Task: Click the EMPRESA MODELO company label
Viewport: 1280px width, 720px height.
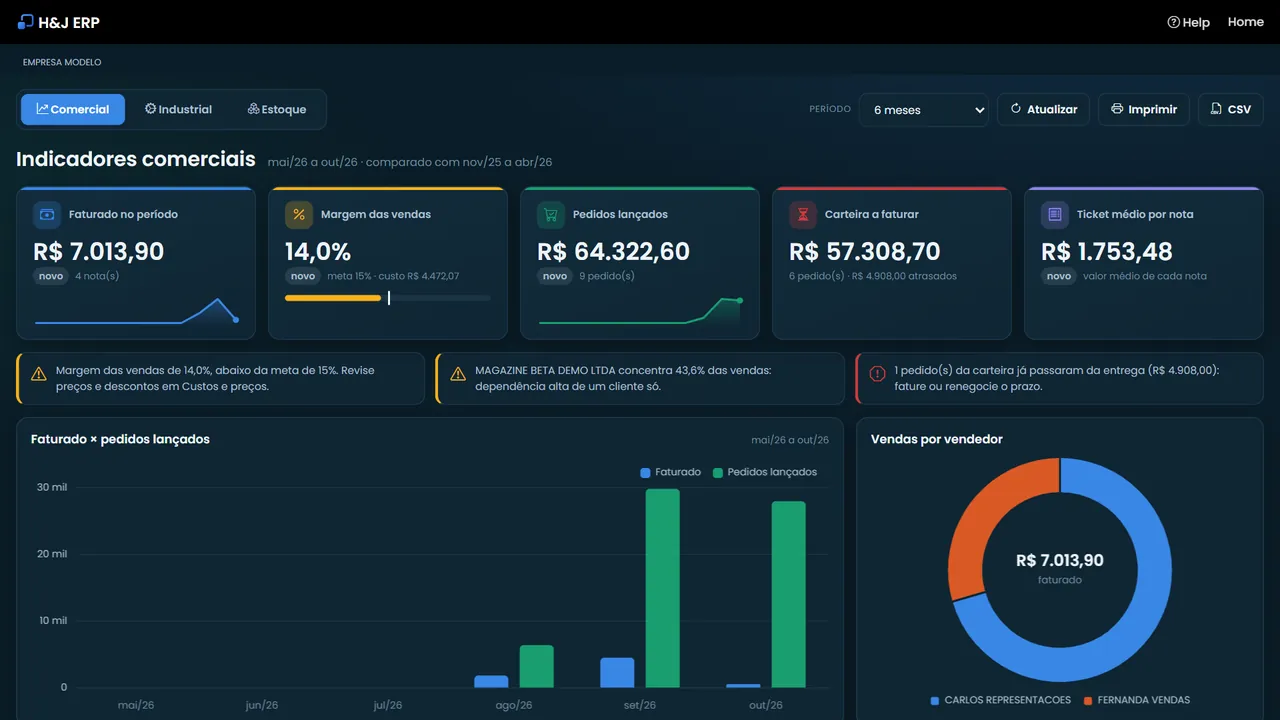Action: [x=62, y=62]
